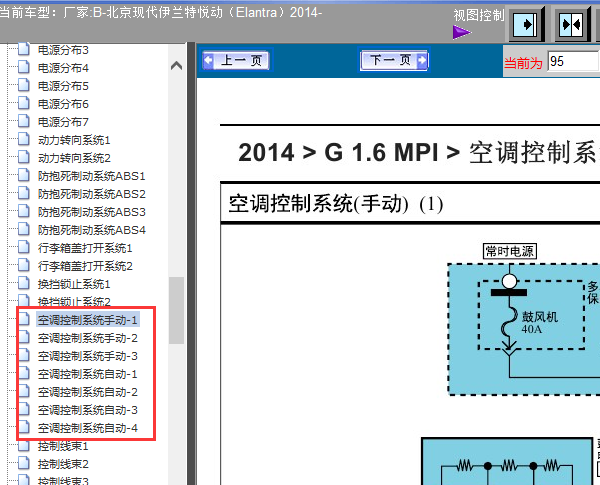Open 空调控制系统自动-3 page
This screenshot has height=485, width=600.
(x=88, y=410)
